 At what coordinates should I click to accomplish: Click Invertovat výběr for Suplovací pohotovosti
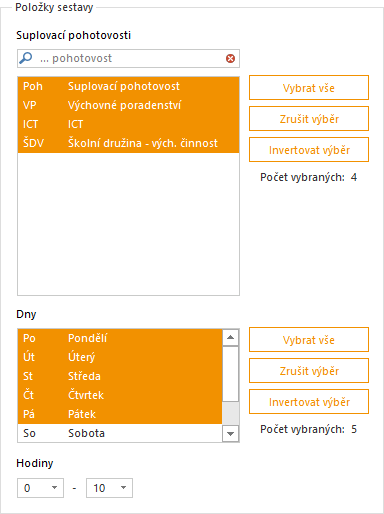[309, 150]
